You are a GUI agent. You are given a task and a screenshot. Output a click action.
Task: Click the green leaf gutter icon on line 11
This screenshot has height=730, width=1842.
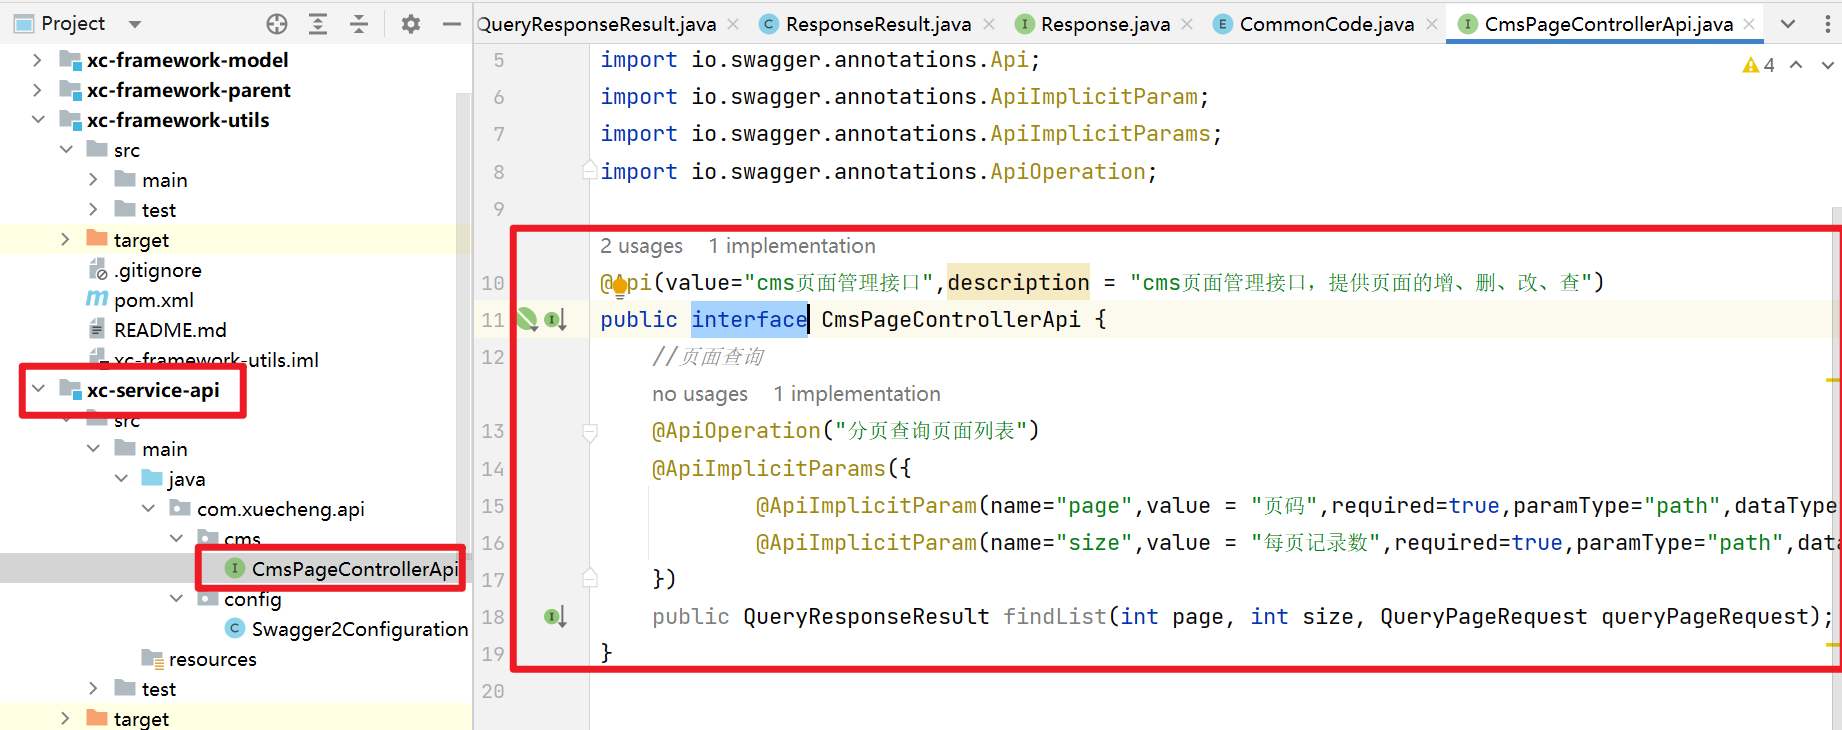(527, 320)
